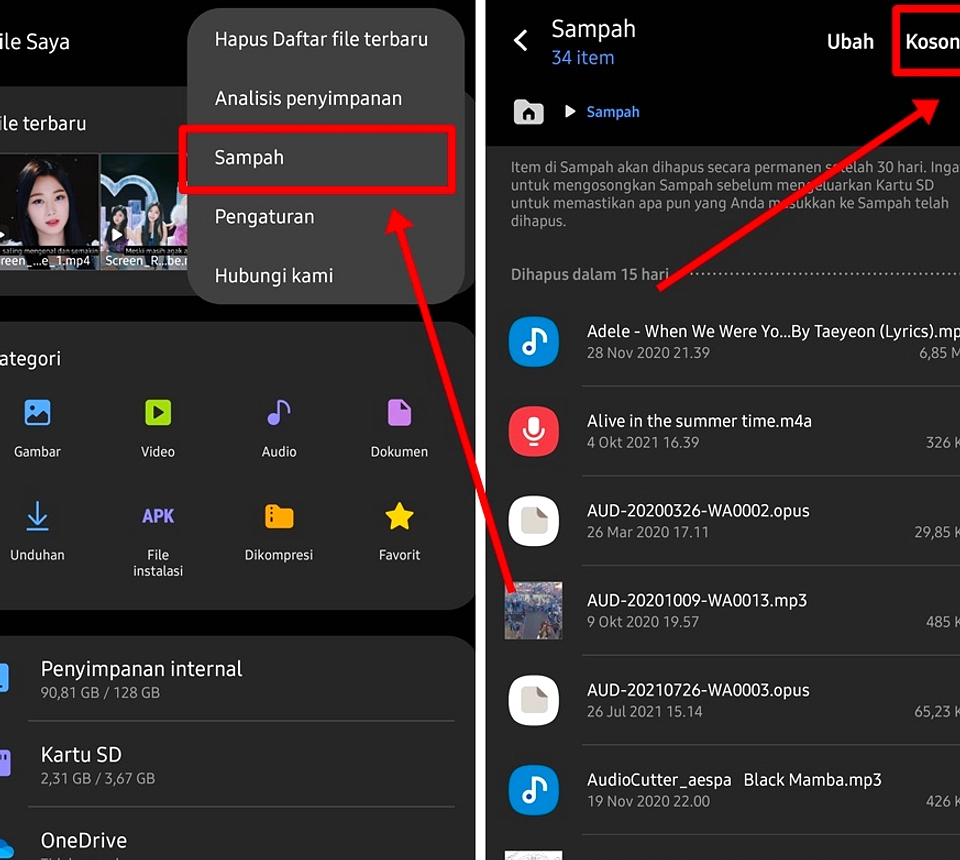The image size is (960, 860).
Task: Open the Unduhan downloads icon
Action: coord(37,516)
